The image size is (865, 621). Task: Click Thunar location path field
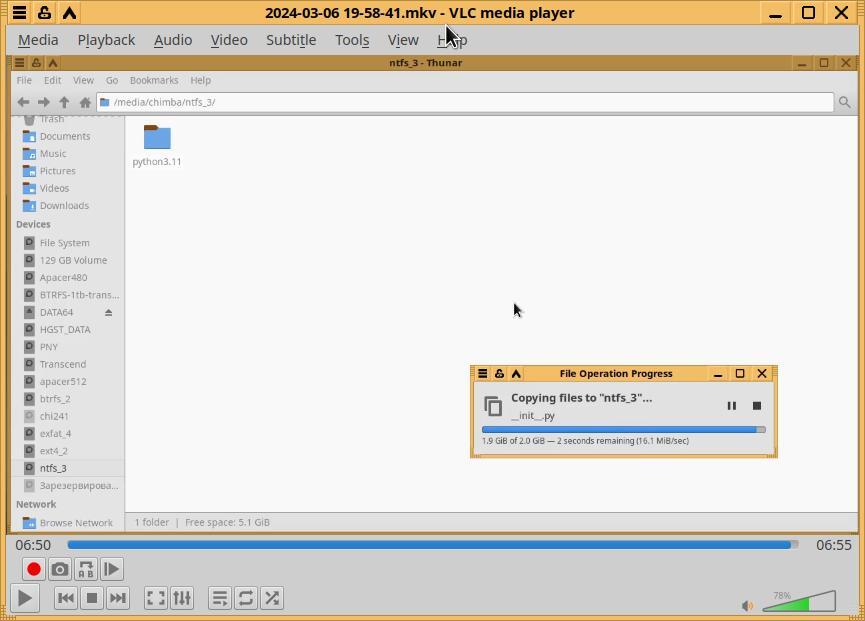coord(465,102)
